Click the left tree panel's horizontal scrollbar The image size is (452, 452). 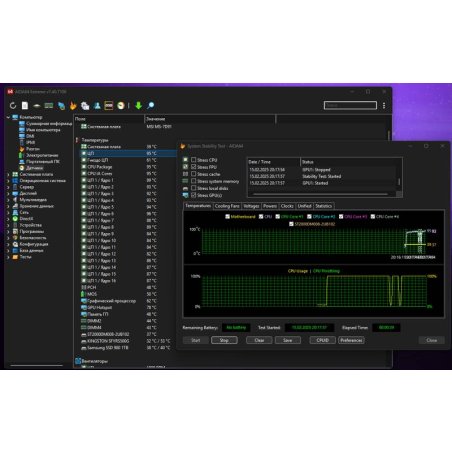[37, 365]
